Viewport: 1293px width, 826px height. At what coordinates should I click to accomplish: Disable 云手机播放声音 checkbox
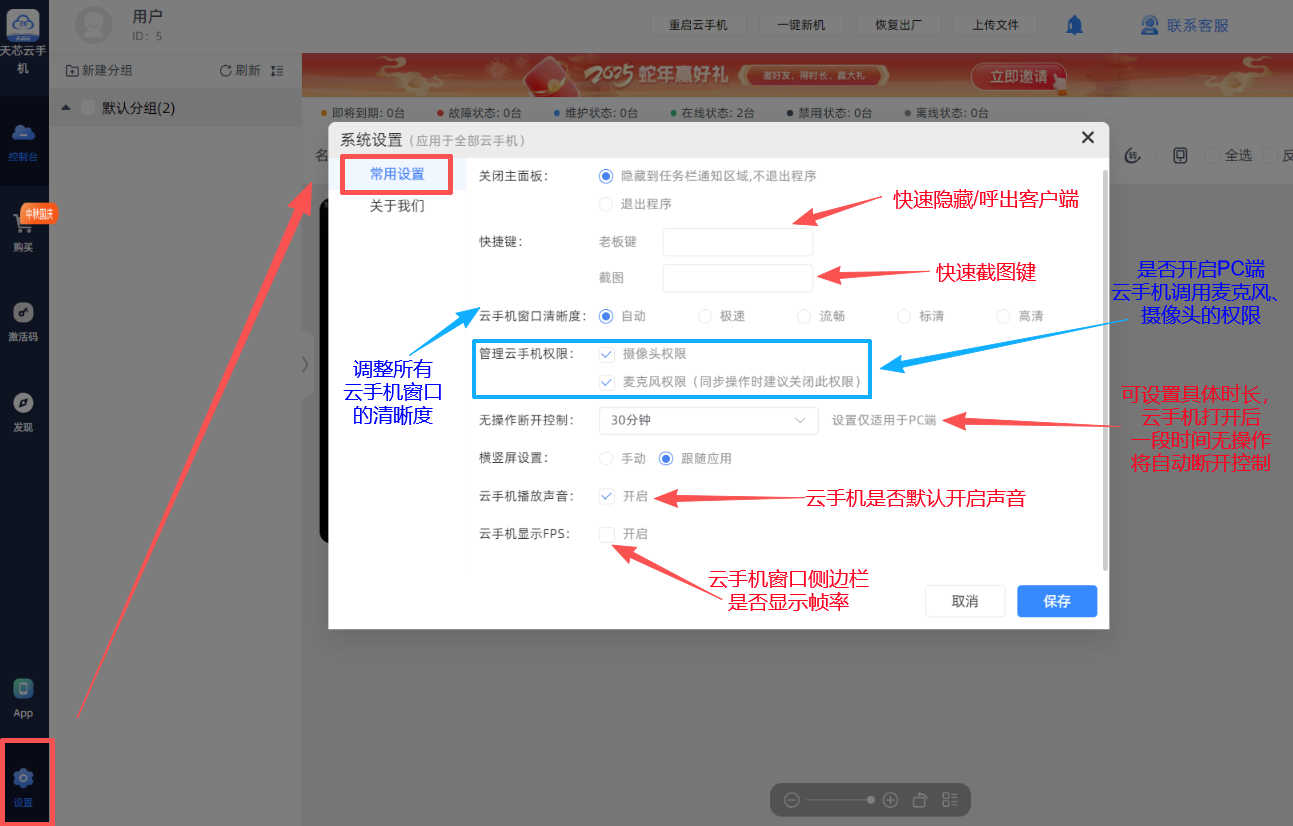coord(607,496)
